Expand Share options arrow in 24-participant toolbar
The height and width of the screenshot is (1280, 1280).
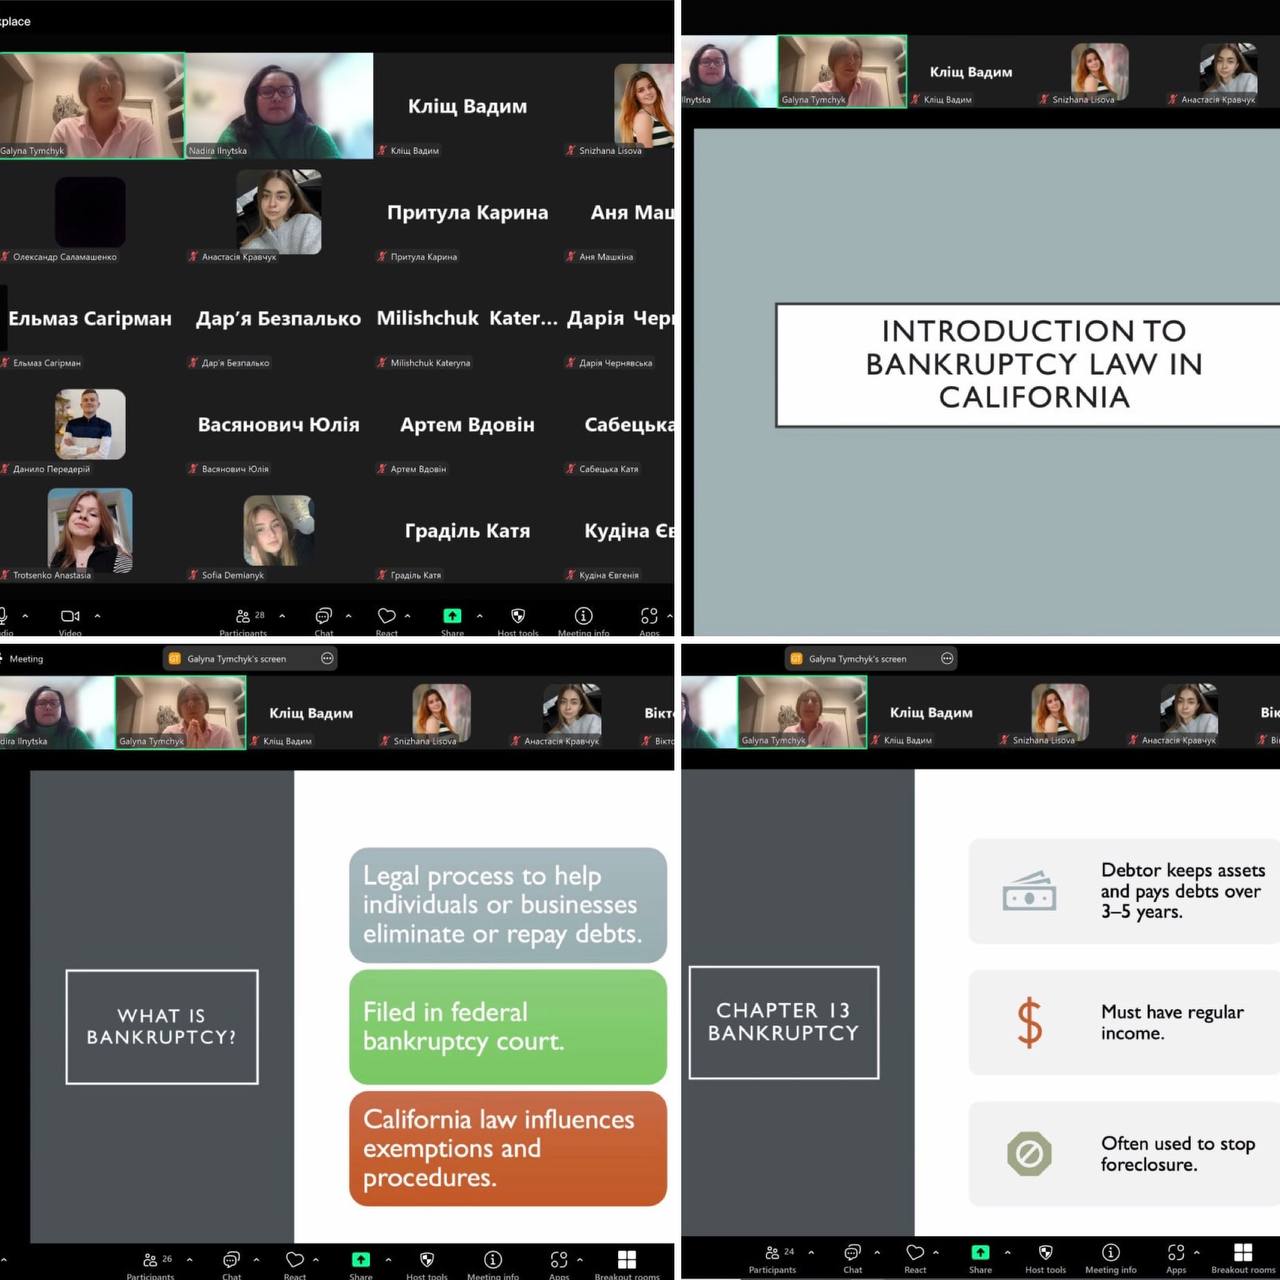pos(1007,1252)
